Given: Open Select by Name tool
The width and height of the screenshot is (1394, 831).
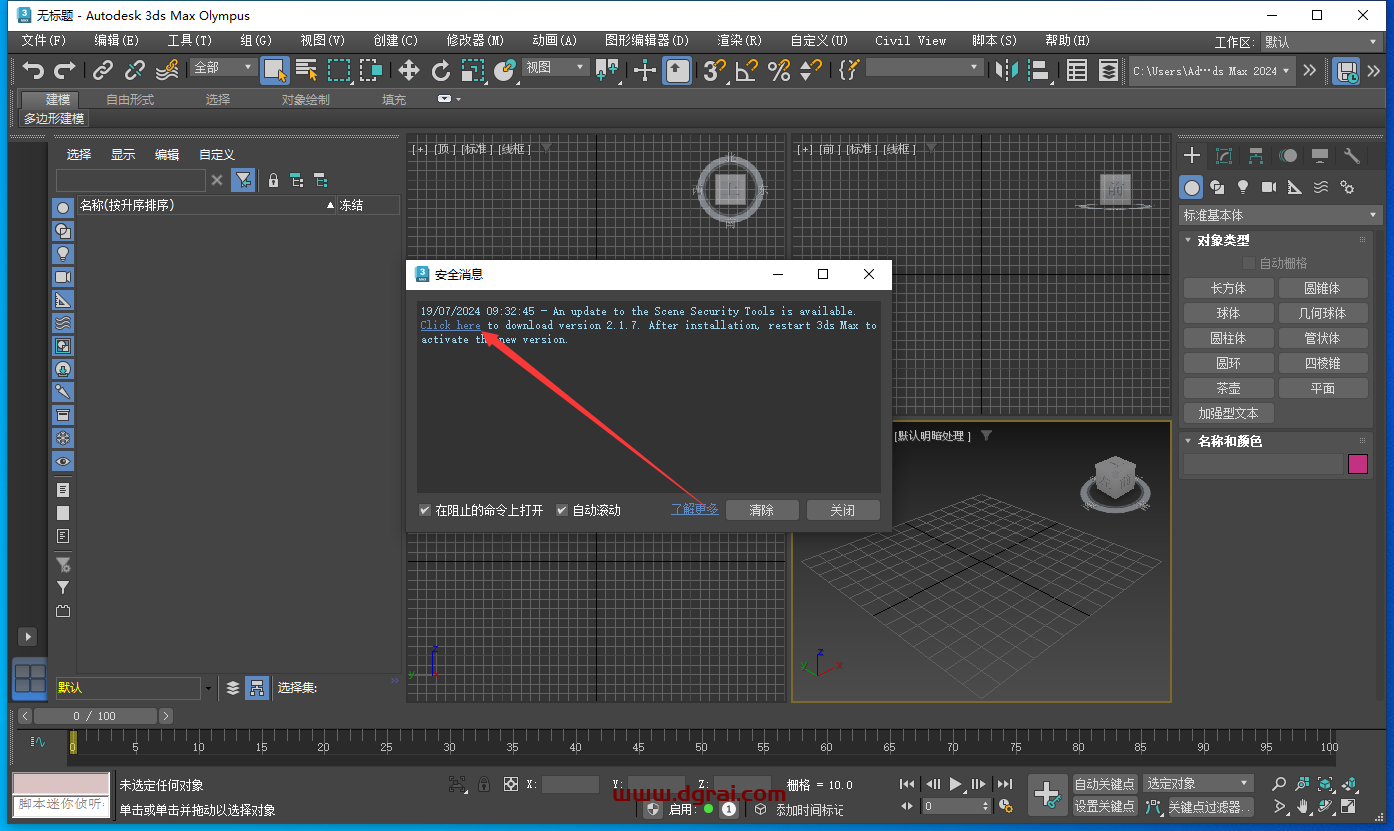Looking at the screenshot, I should [307, 70].
